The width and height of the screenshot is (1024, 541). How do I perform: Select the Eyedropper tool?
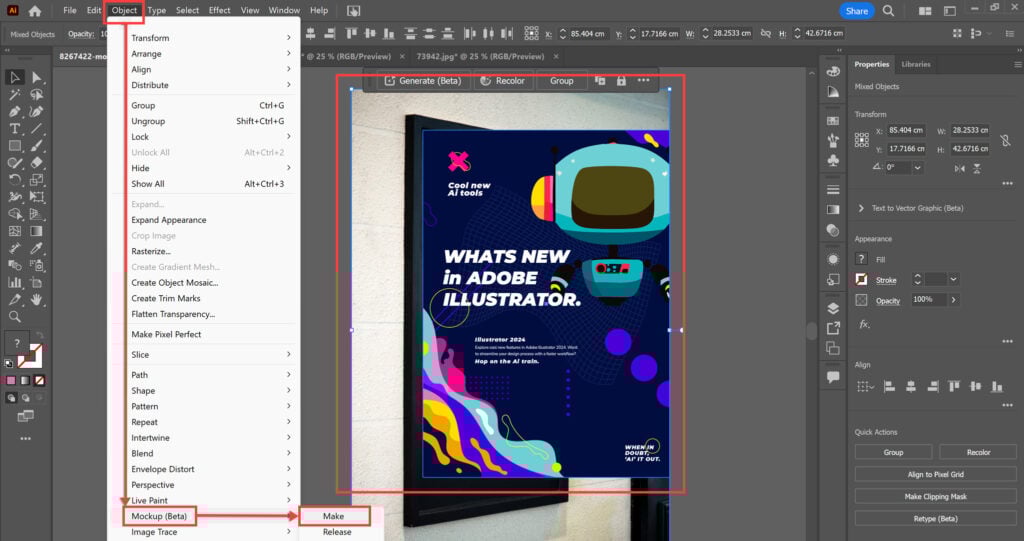click(37, 248)
